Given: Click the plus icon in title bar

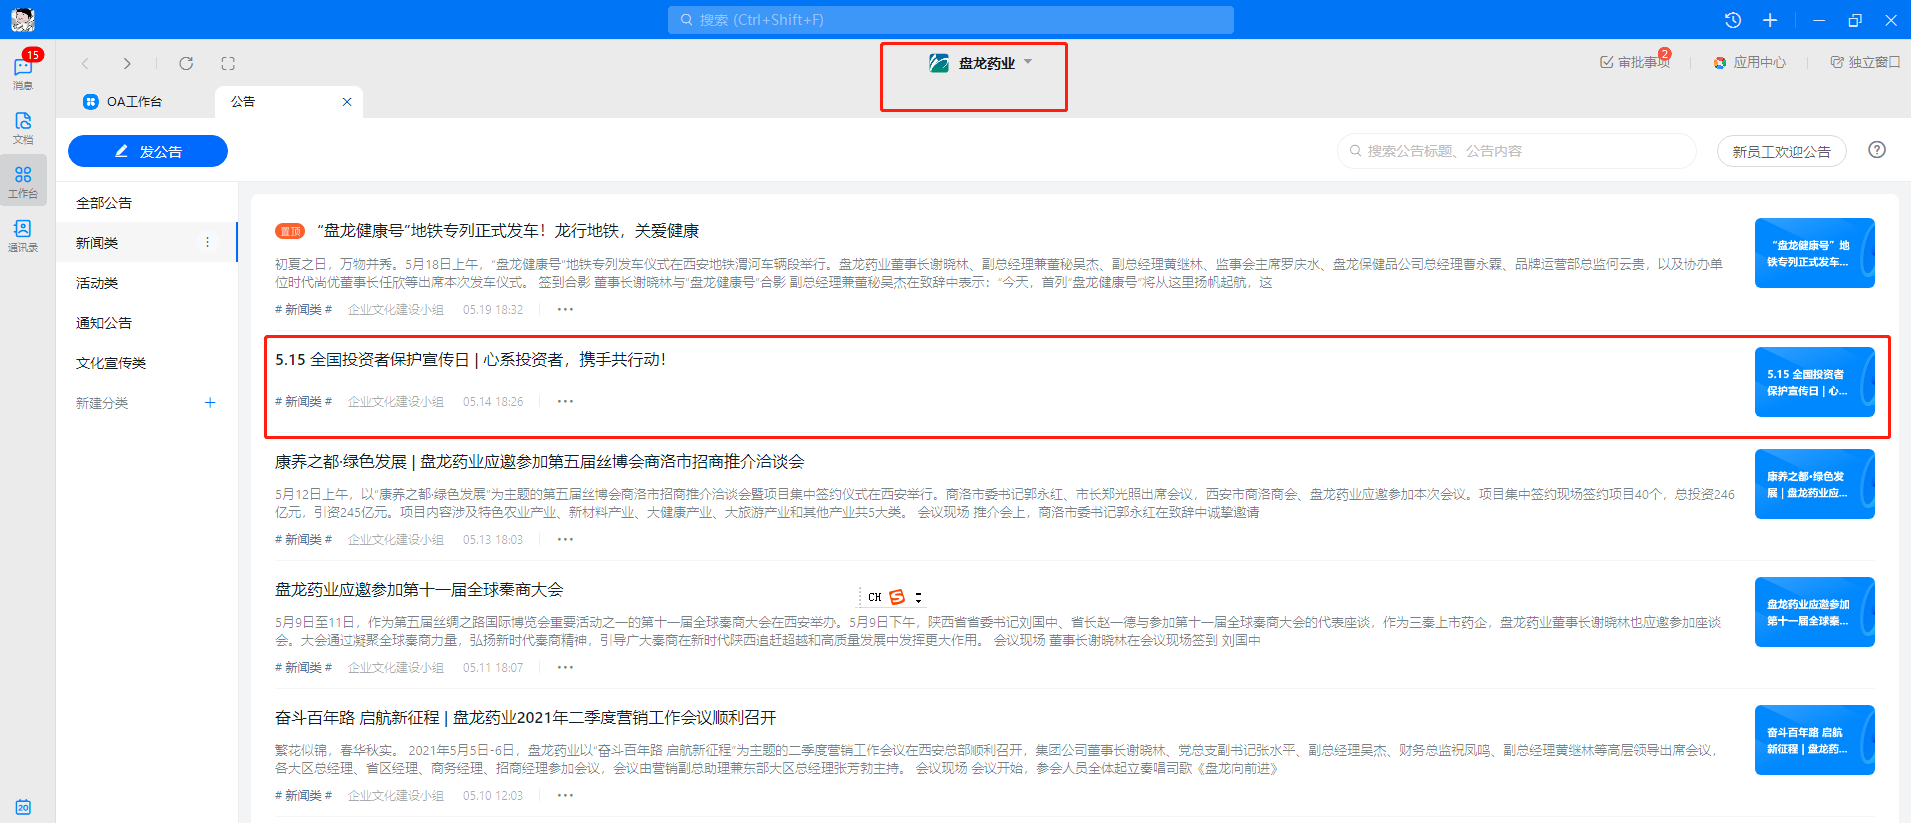Looking at the screenshot, I should coord(1770,20).
